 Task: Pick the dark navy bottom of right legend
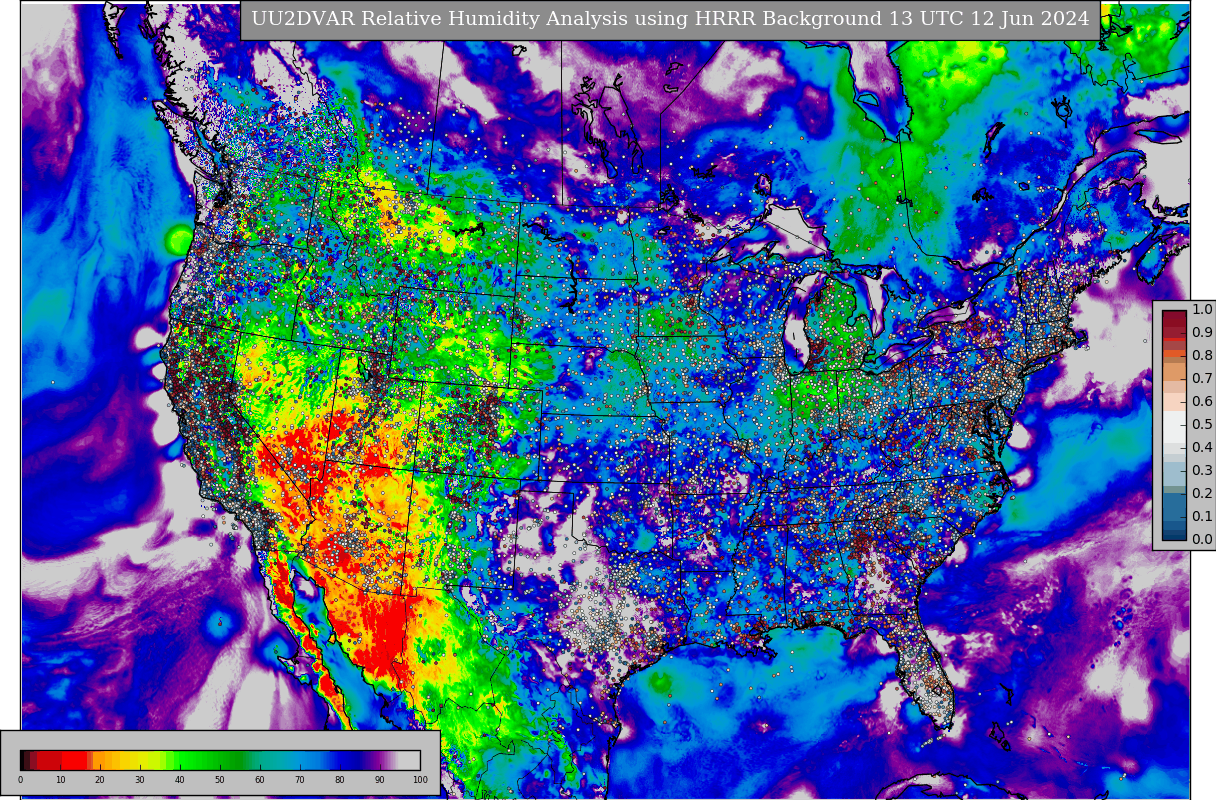(1174, 536)
